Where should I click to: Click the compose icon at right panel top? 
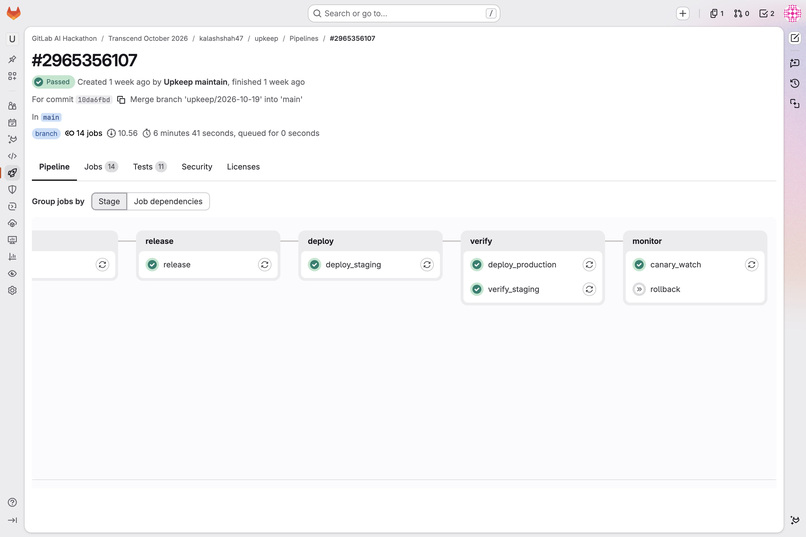point(795,38)
